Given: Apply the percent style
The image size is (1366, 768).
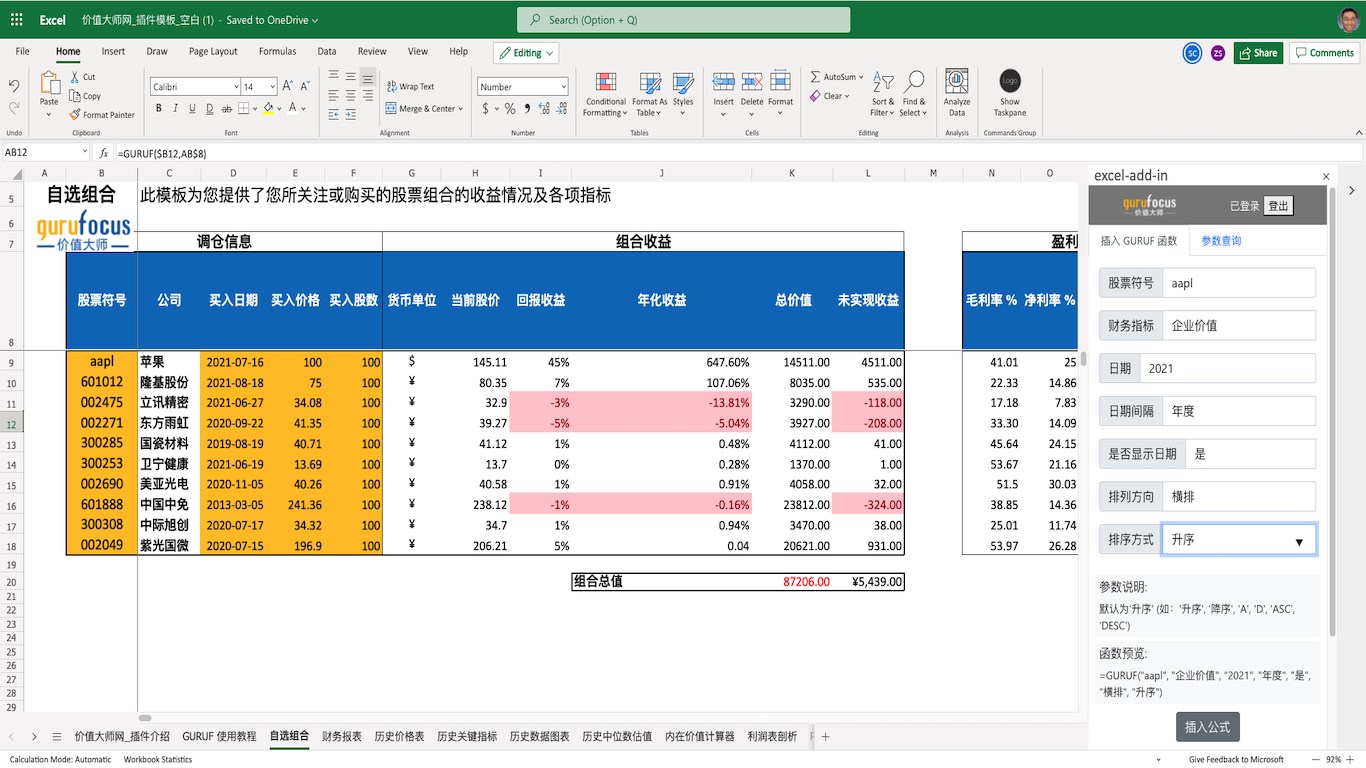Looking at the screenshot, I should 510,108.
